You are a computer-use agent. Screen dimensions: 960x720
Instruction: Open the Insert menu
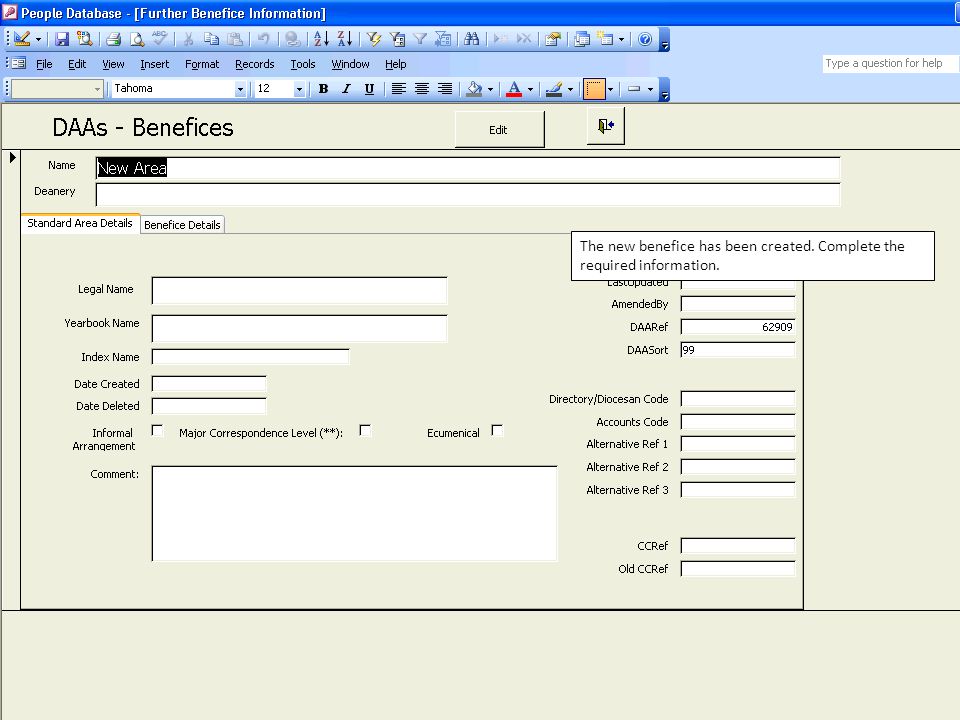154,64
